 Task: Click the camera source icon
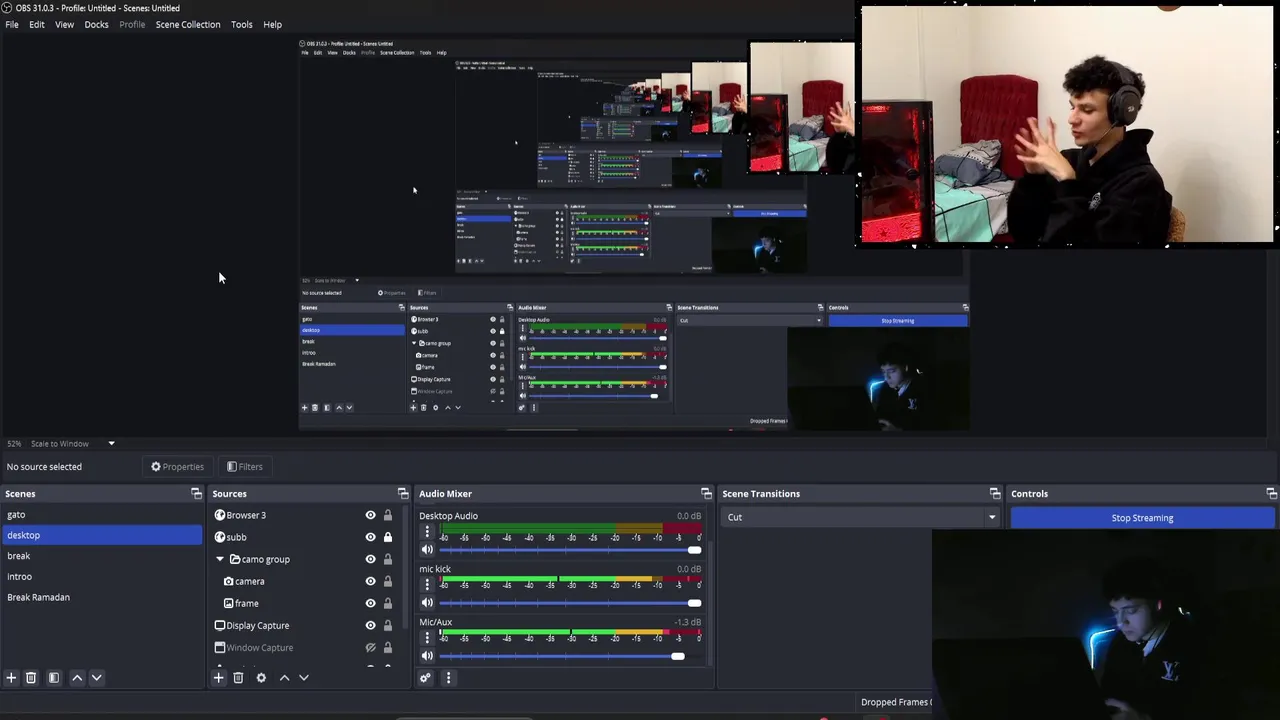[229, 581]
